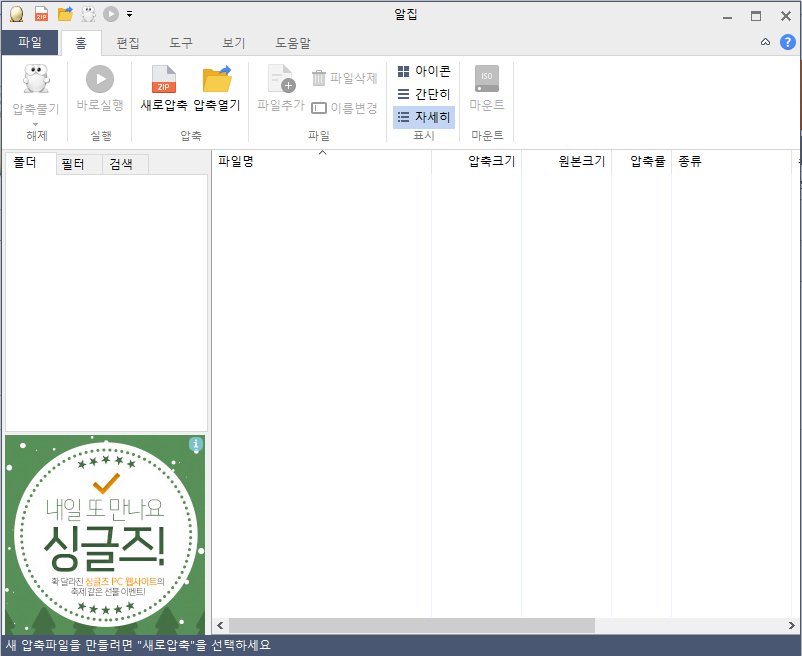The width and height of the screenshot is (802, 656).
Task: Open the 싱글즈 advertisement banner
Action: pyautogui.click(x=105, y=535)
